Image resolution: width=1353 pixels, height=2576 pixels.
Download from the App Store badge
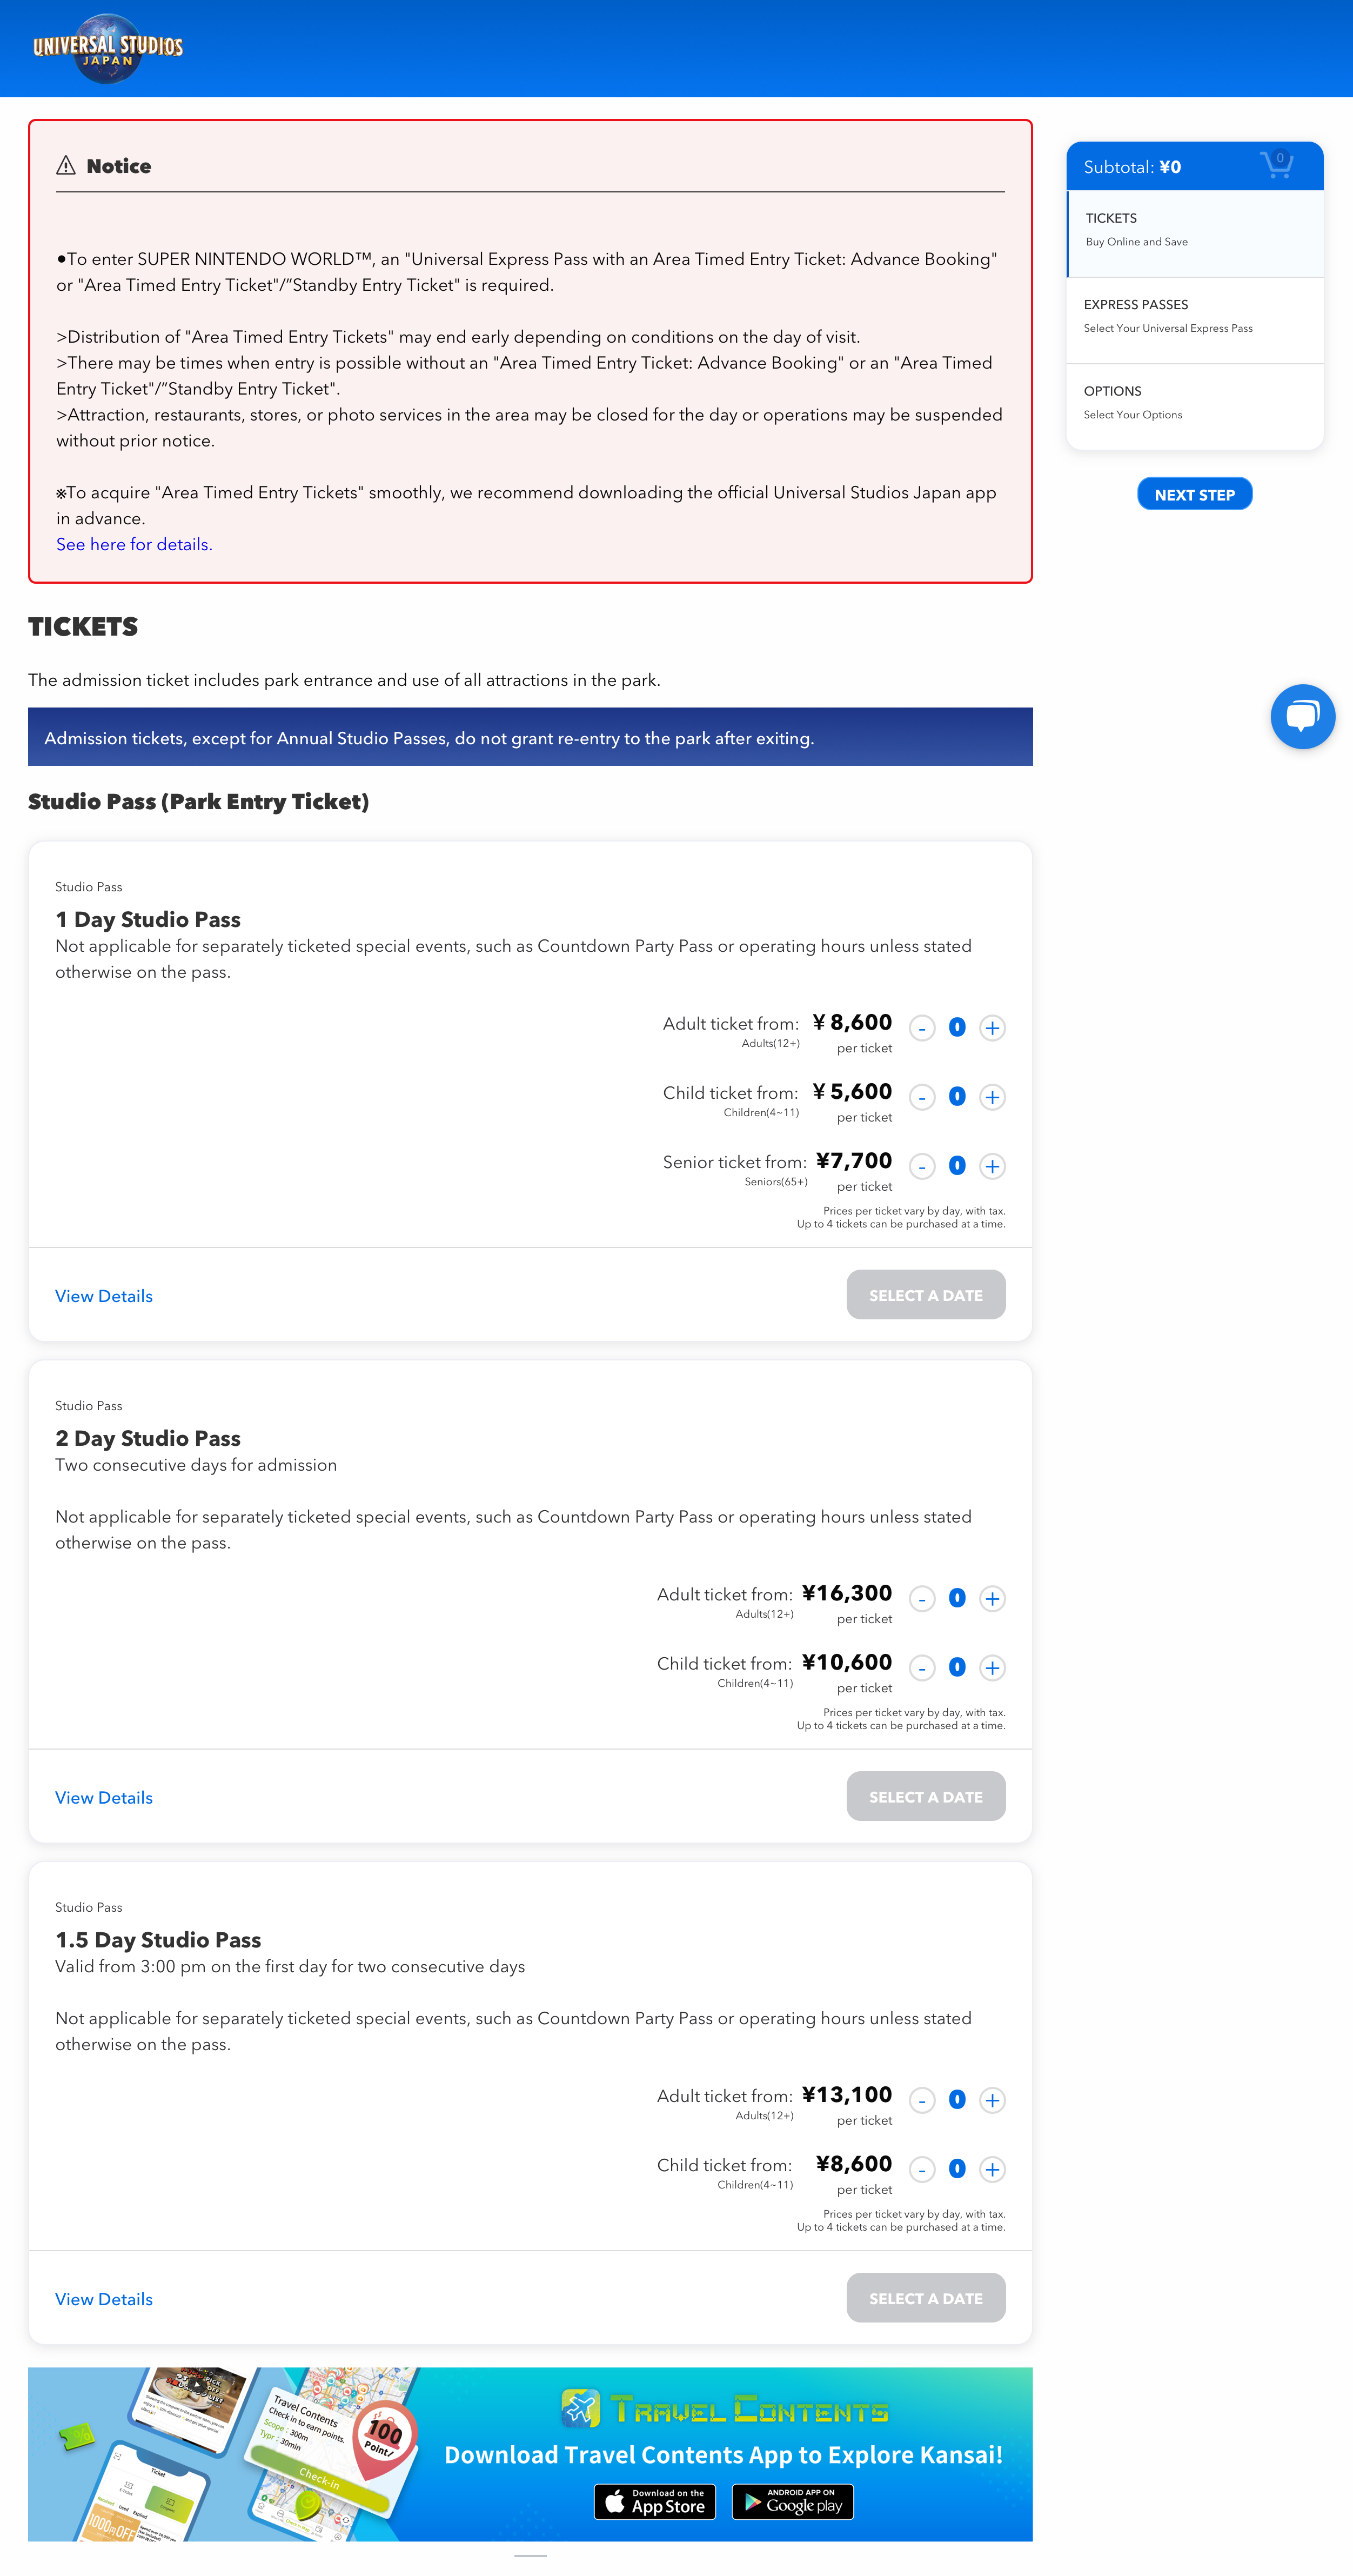tap(655, 2501)
